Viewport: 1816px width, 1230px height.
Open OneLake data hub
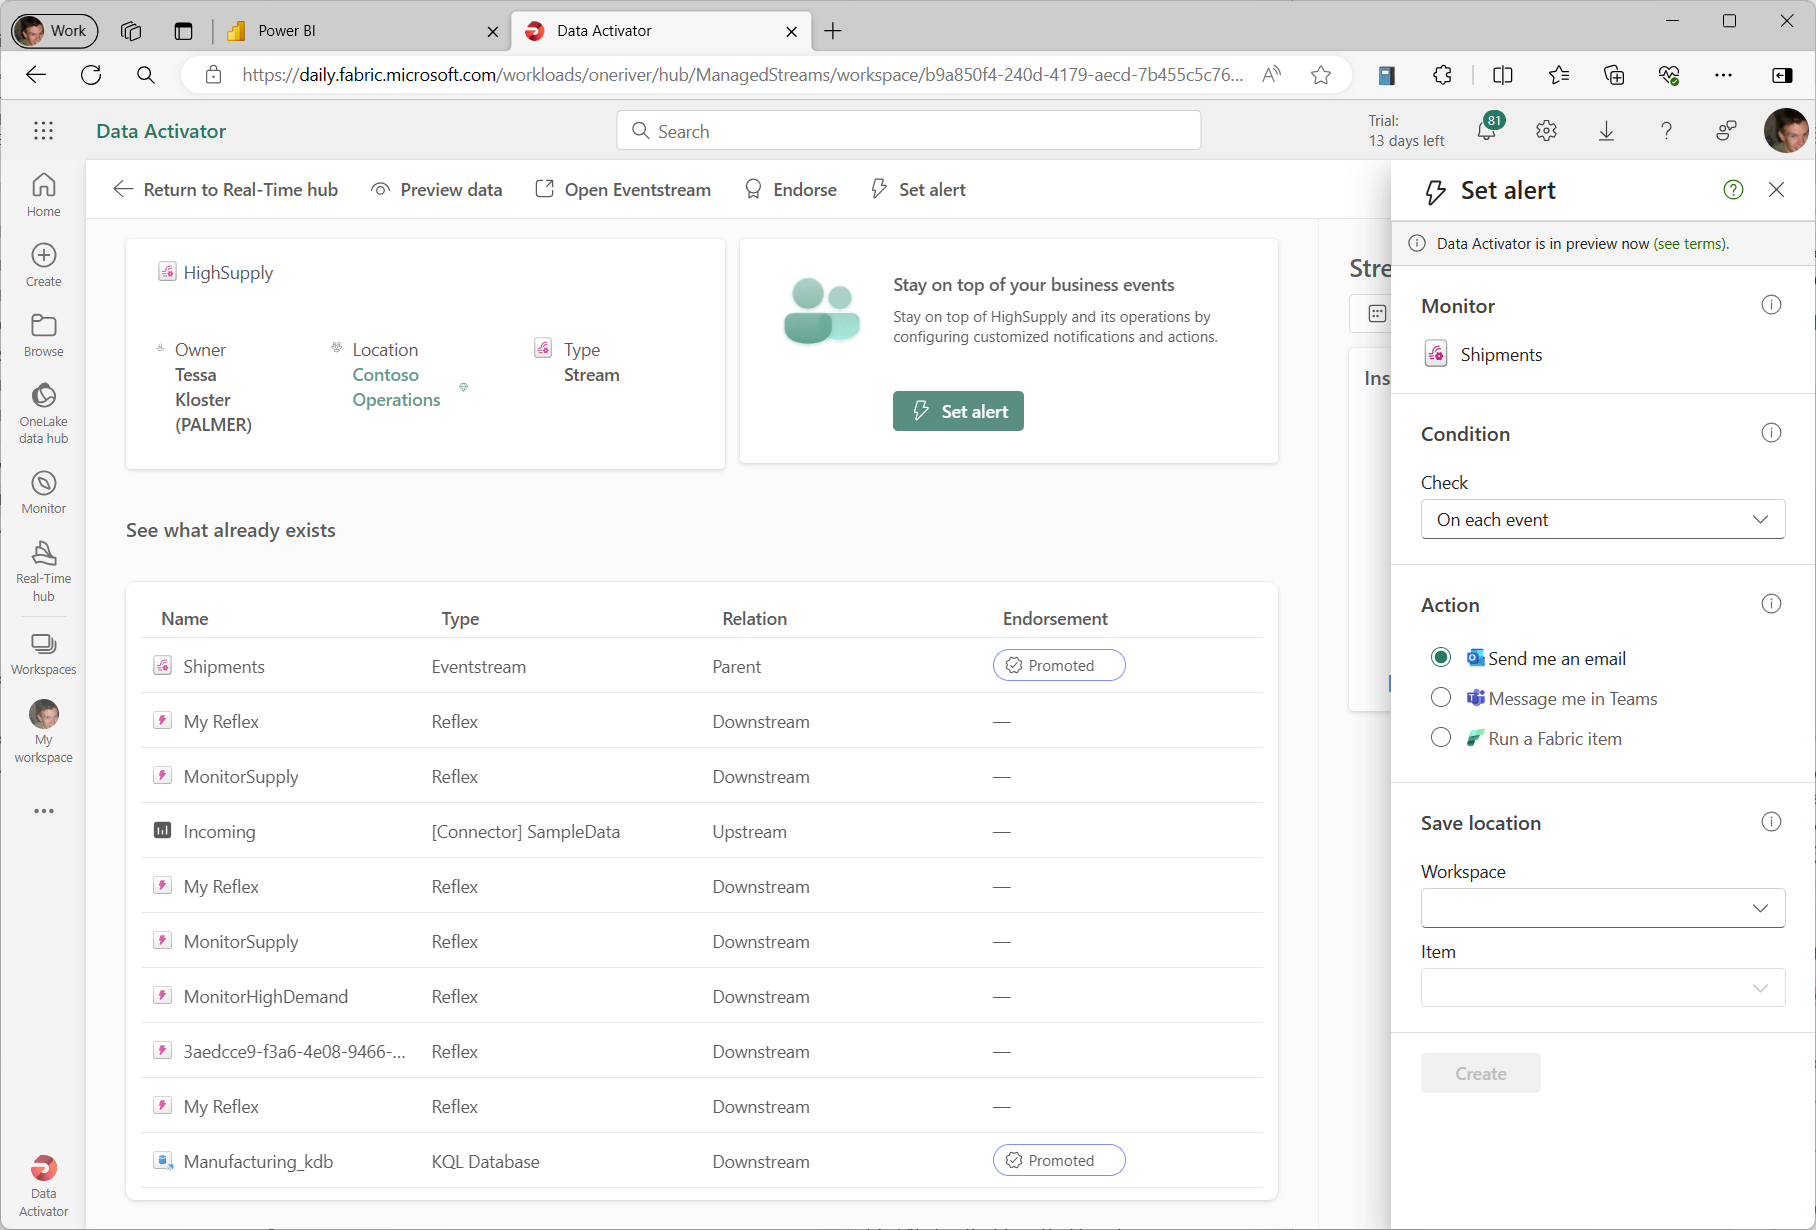pyautogui.click(x=43, y=413)
